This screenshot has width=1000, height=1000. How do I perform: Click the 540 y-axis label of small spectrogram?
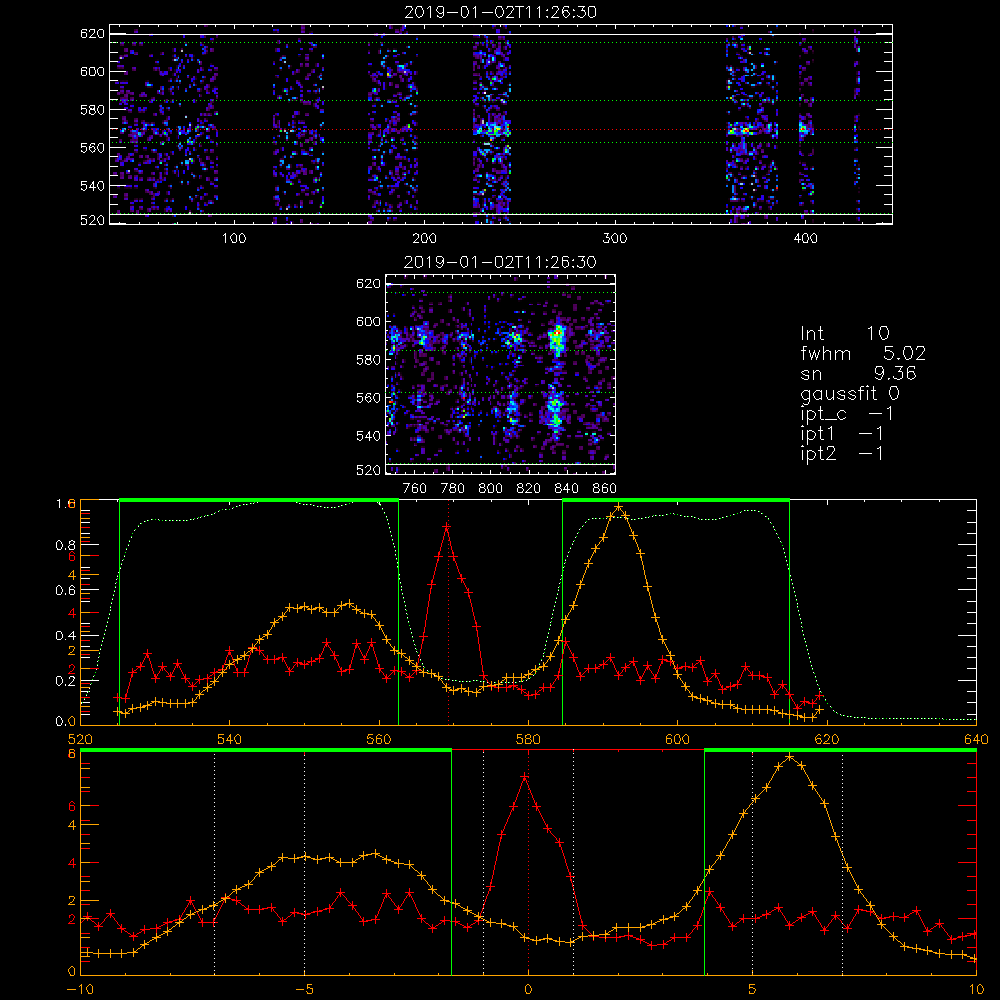(x=369, y=436)
